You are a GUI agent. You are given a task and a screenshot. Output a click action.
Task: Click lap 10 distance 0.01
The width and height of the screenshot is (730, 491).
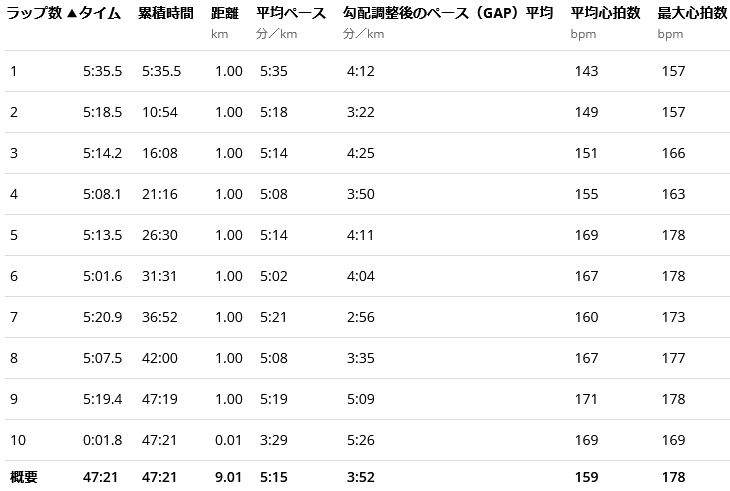[228, 440]
